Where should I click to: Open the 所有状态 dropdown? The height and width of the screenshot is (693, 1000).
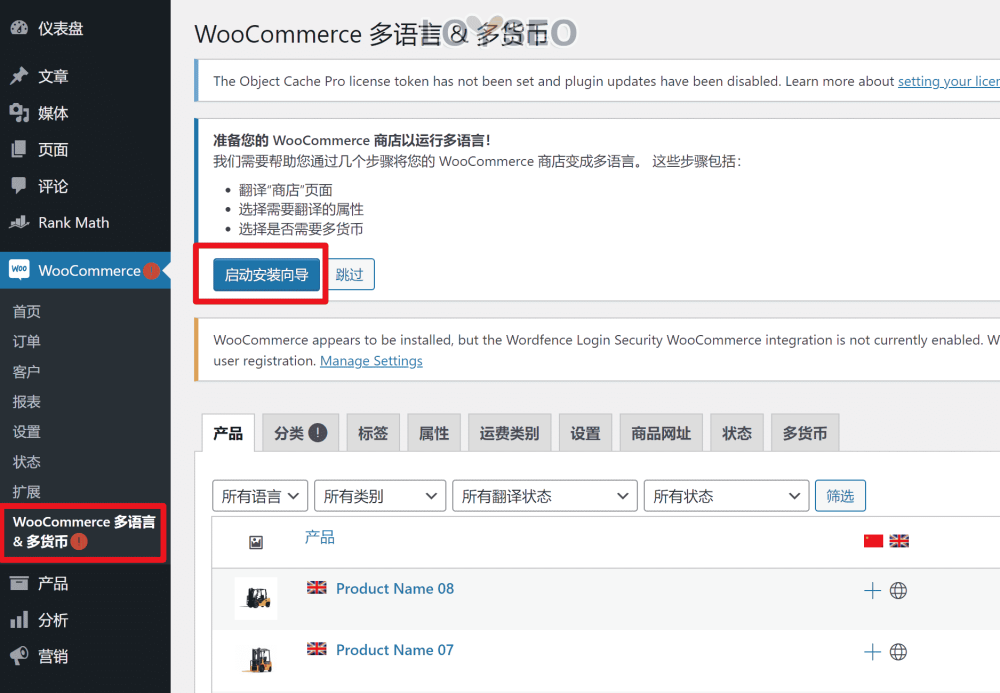pyautogui.click(x=726, y=496)
